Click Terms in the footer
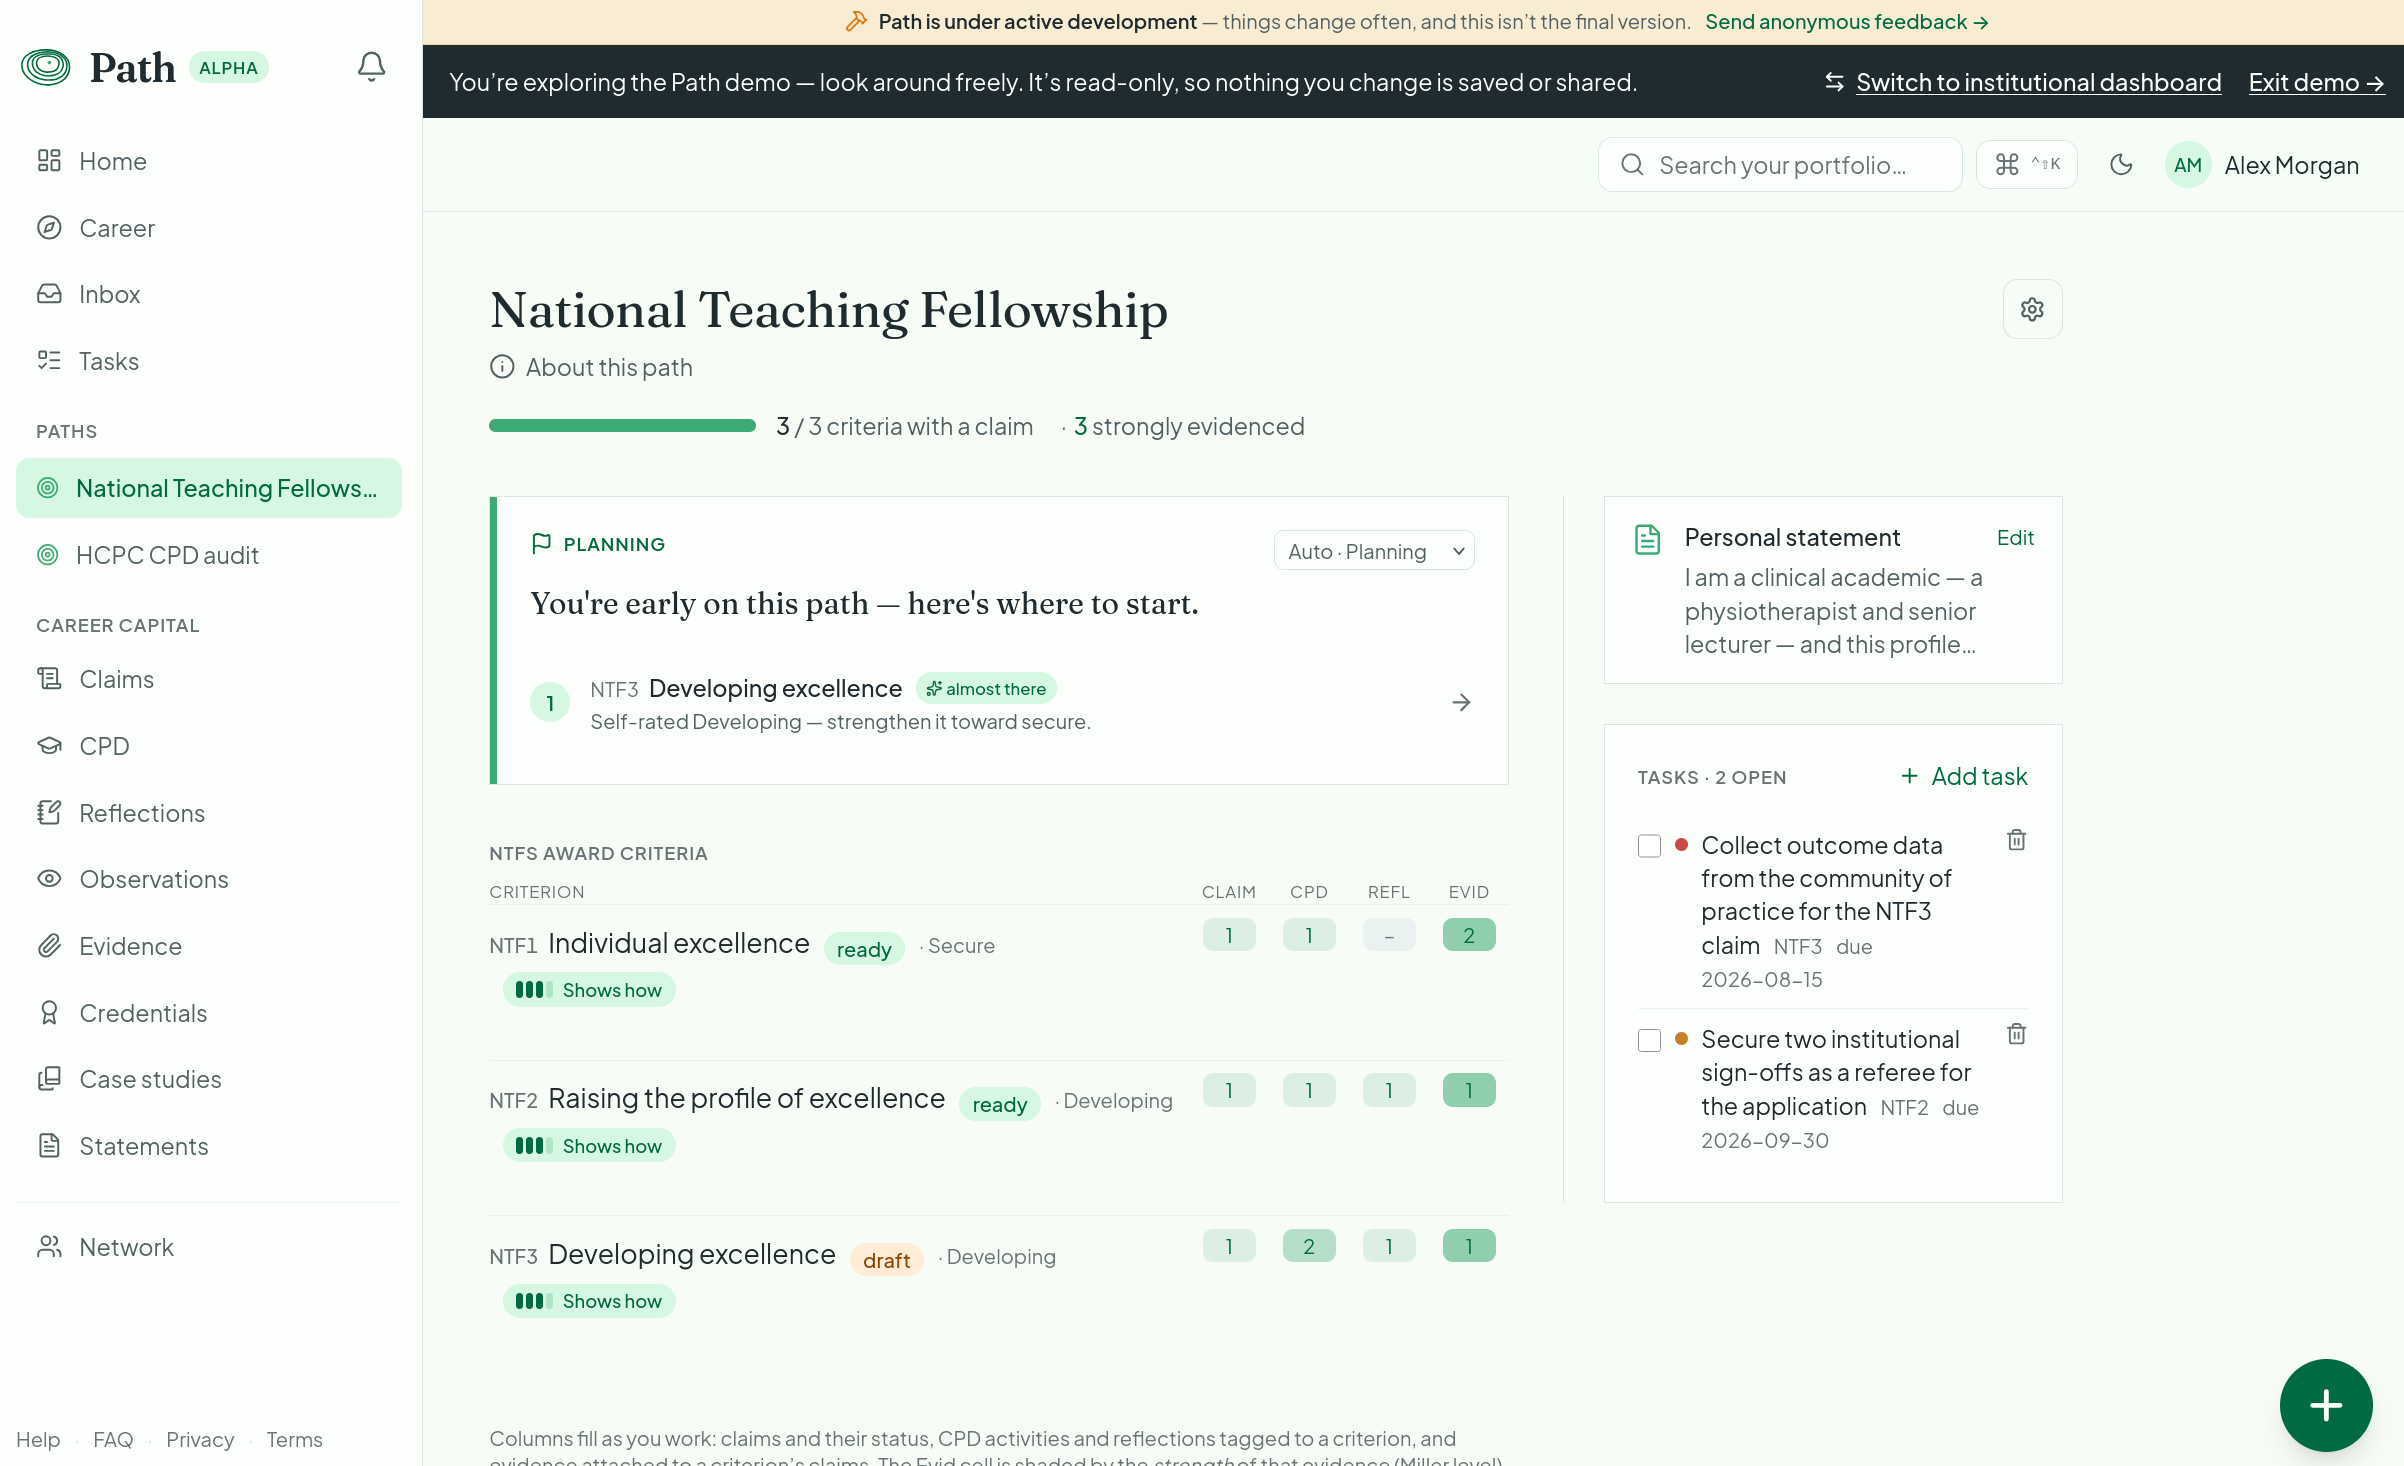2404x1466 pixels. pos(294,1439)
